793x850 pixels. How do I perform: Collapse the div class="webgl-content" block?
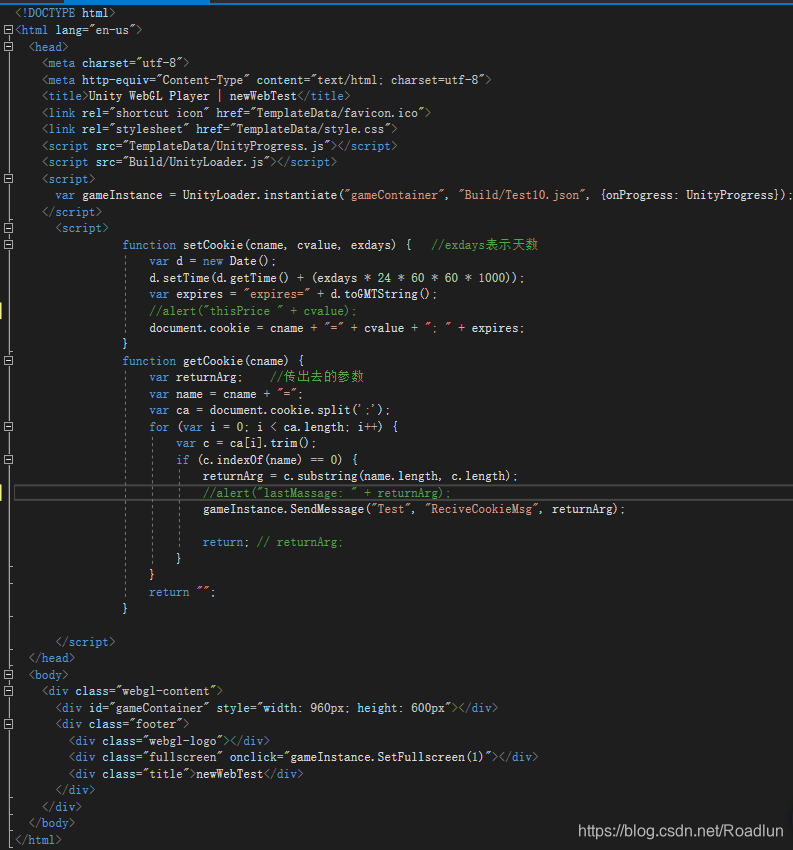[x=8, y=691]
